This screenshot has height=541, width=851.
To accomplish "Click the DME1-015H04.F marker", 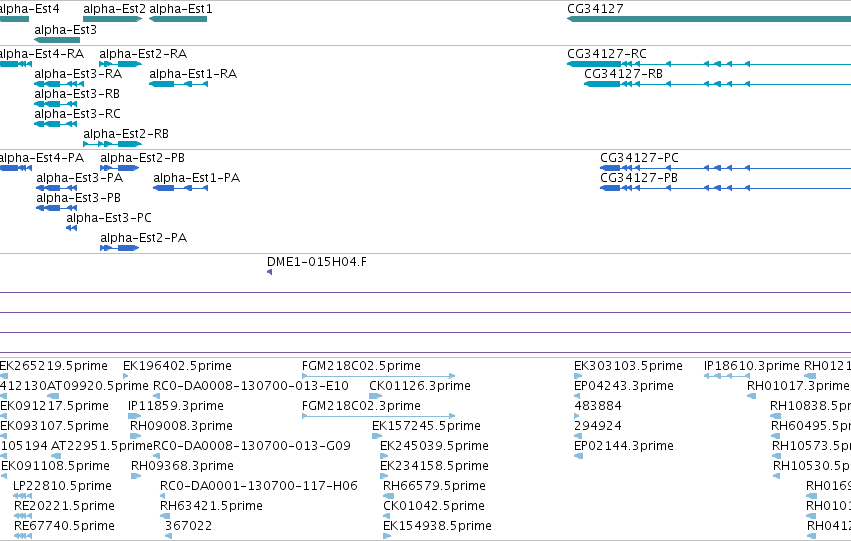I will click(x=270, y=272).
